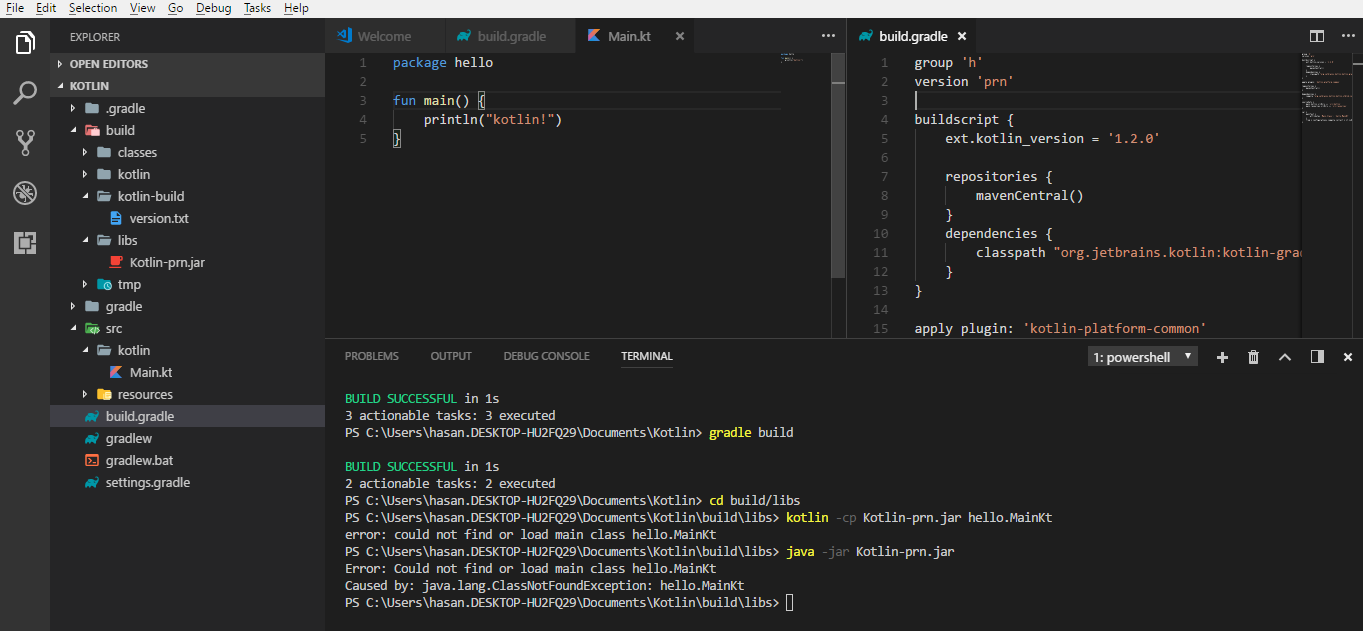Open the Debug view icon
The height and width of the screenshot is (631, 1363).
click(x=25, y=192)
